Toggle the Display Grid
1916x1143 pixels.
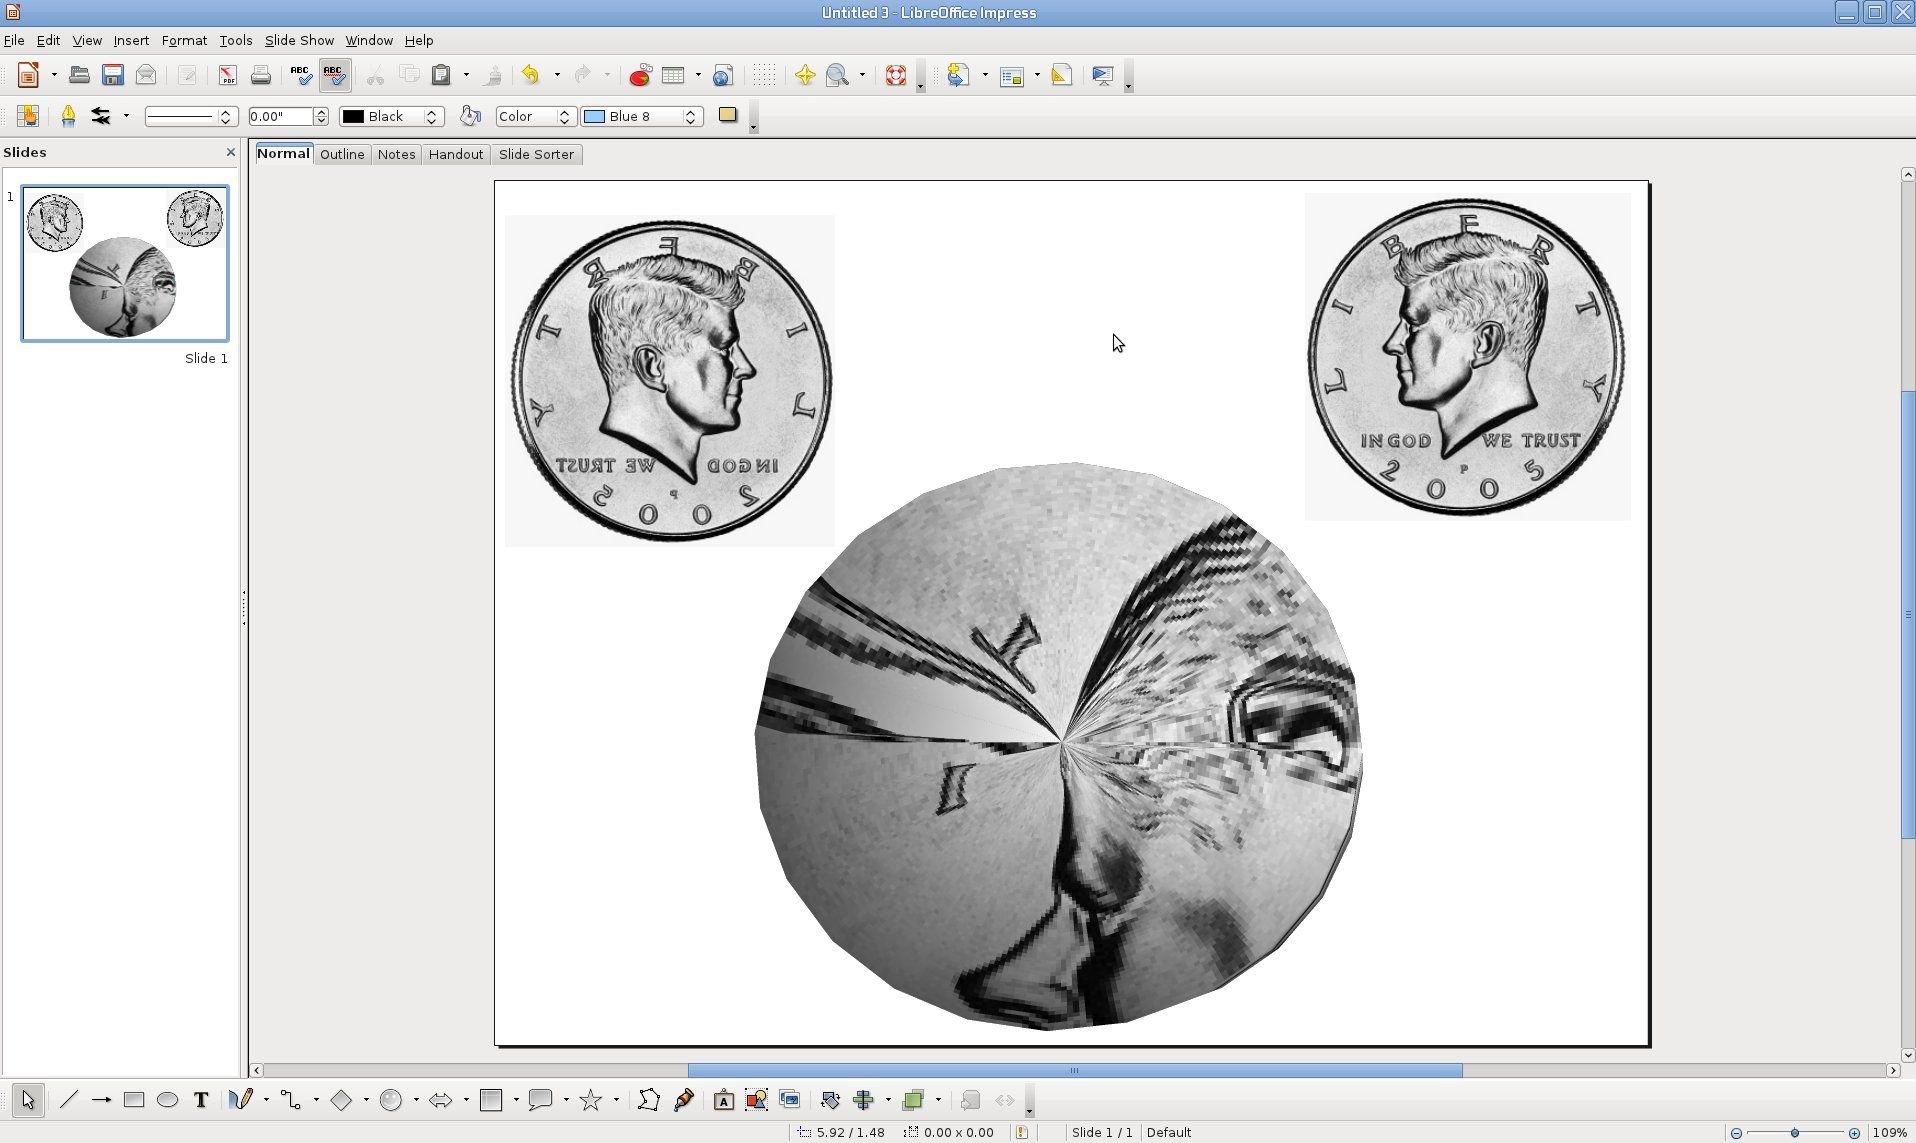pyautogui.click(x=764, y=75)
